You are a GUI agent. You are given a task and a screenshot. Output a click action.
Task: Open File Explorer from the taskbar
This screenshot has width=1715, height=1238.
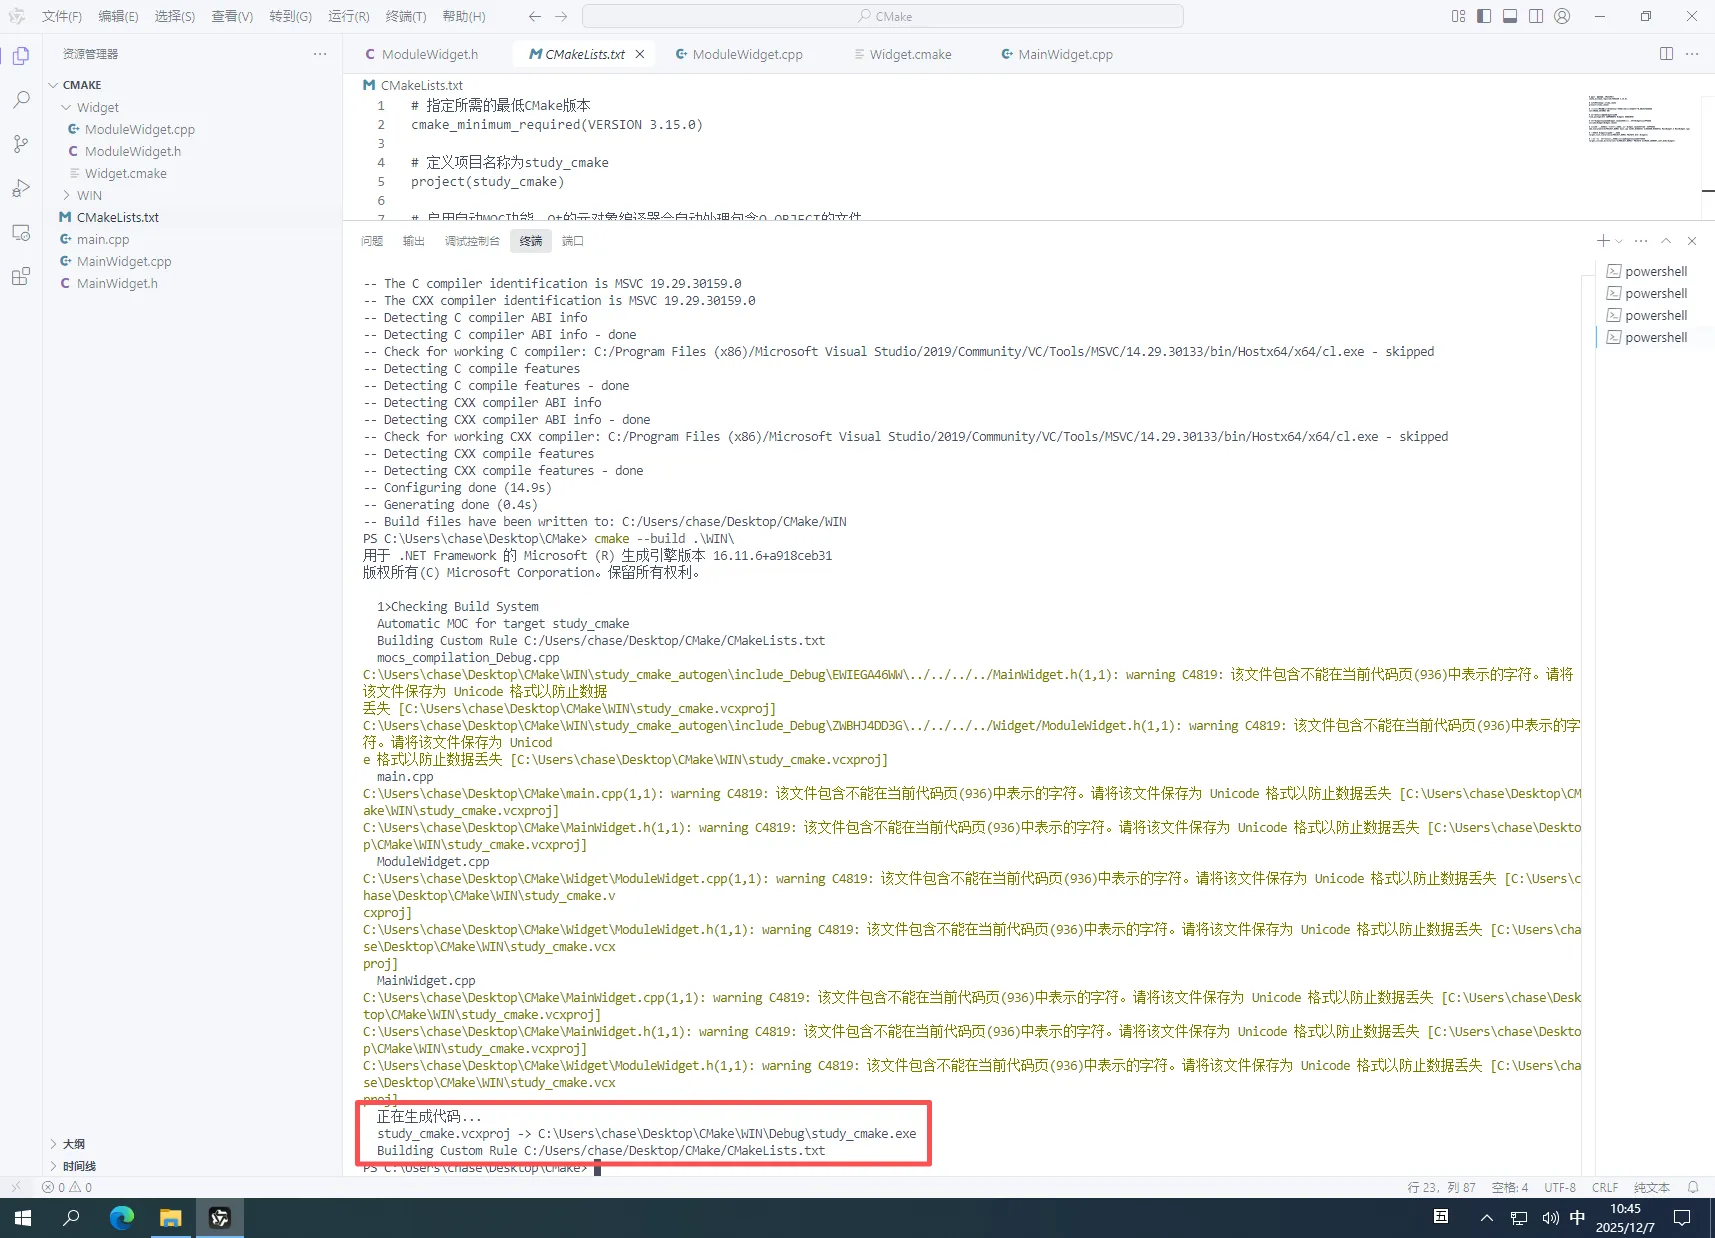pos(171,1218)
